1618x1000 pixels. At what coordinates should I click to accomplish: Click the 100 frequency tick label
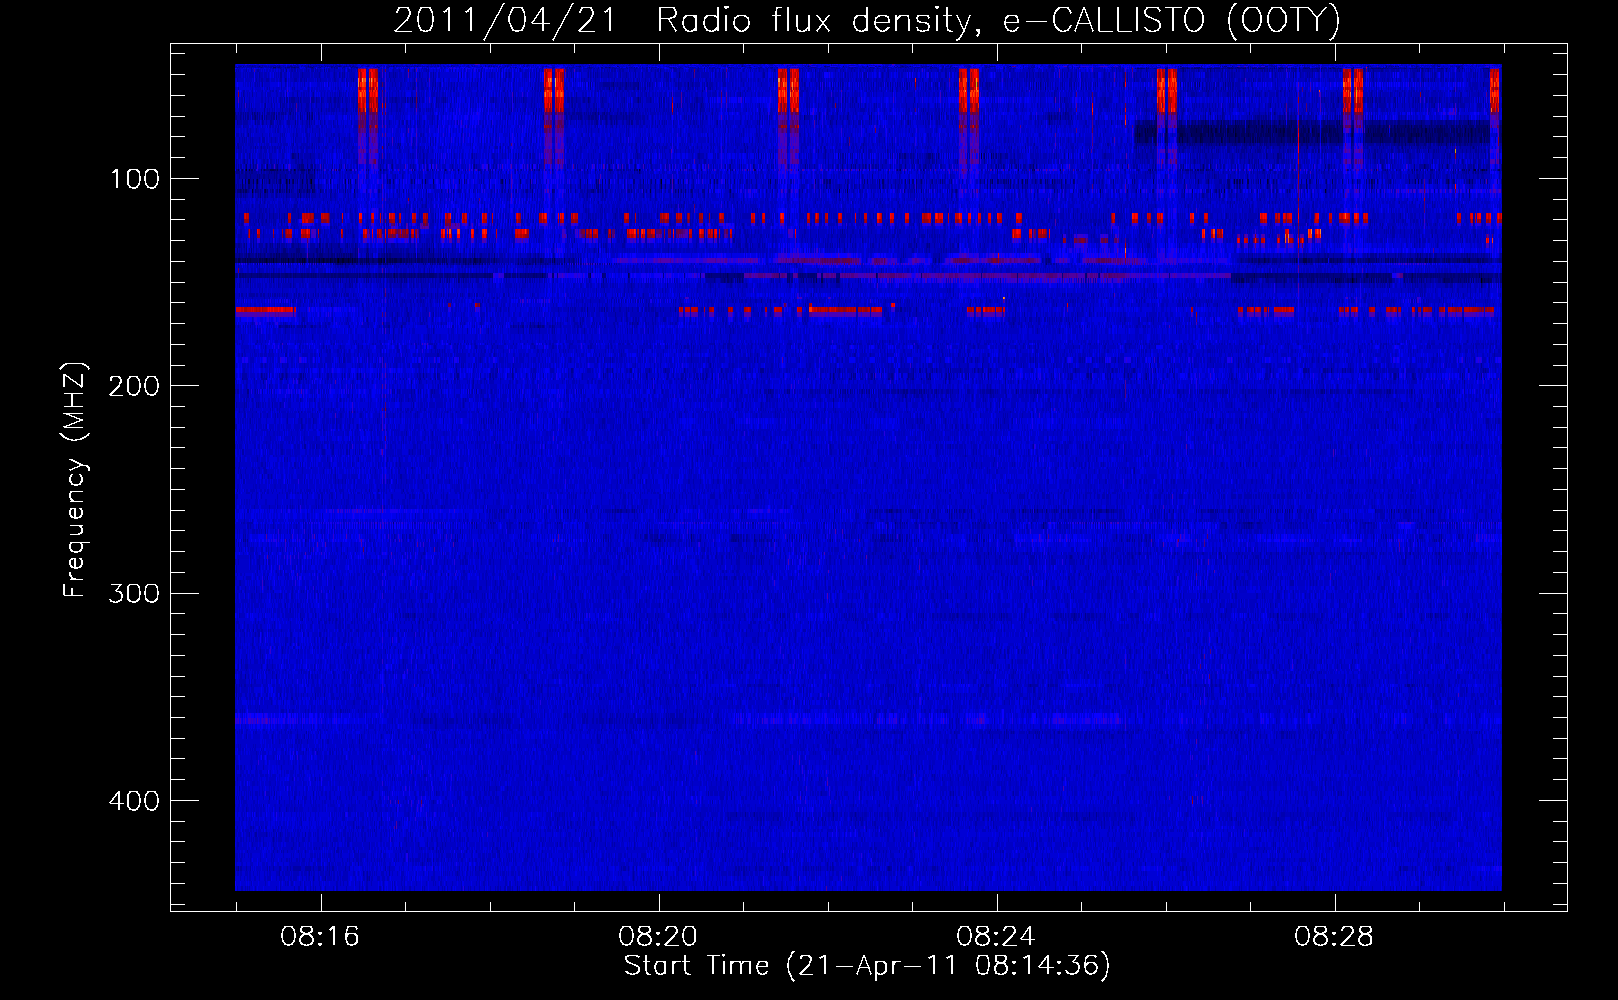coord(135,179)
